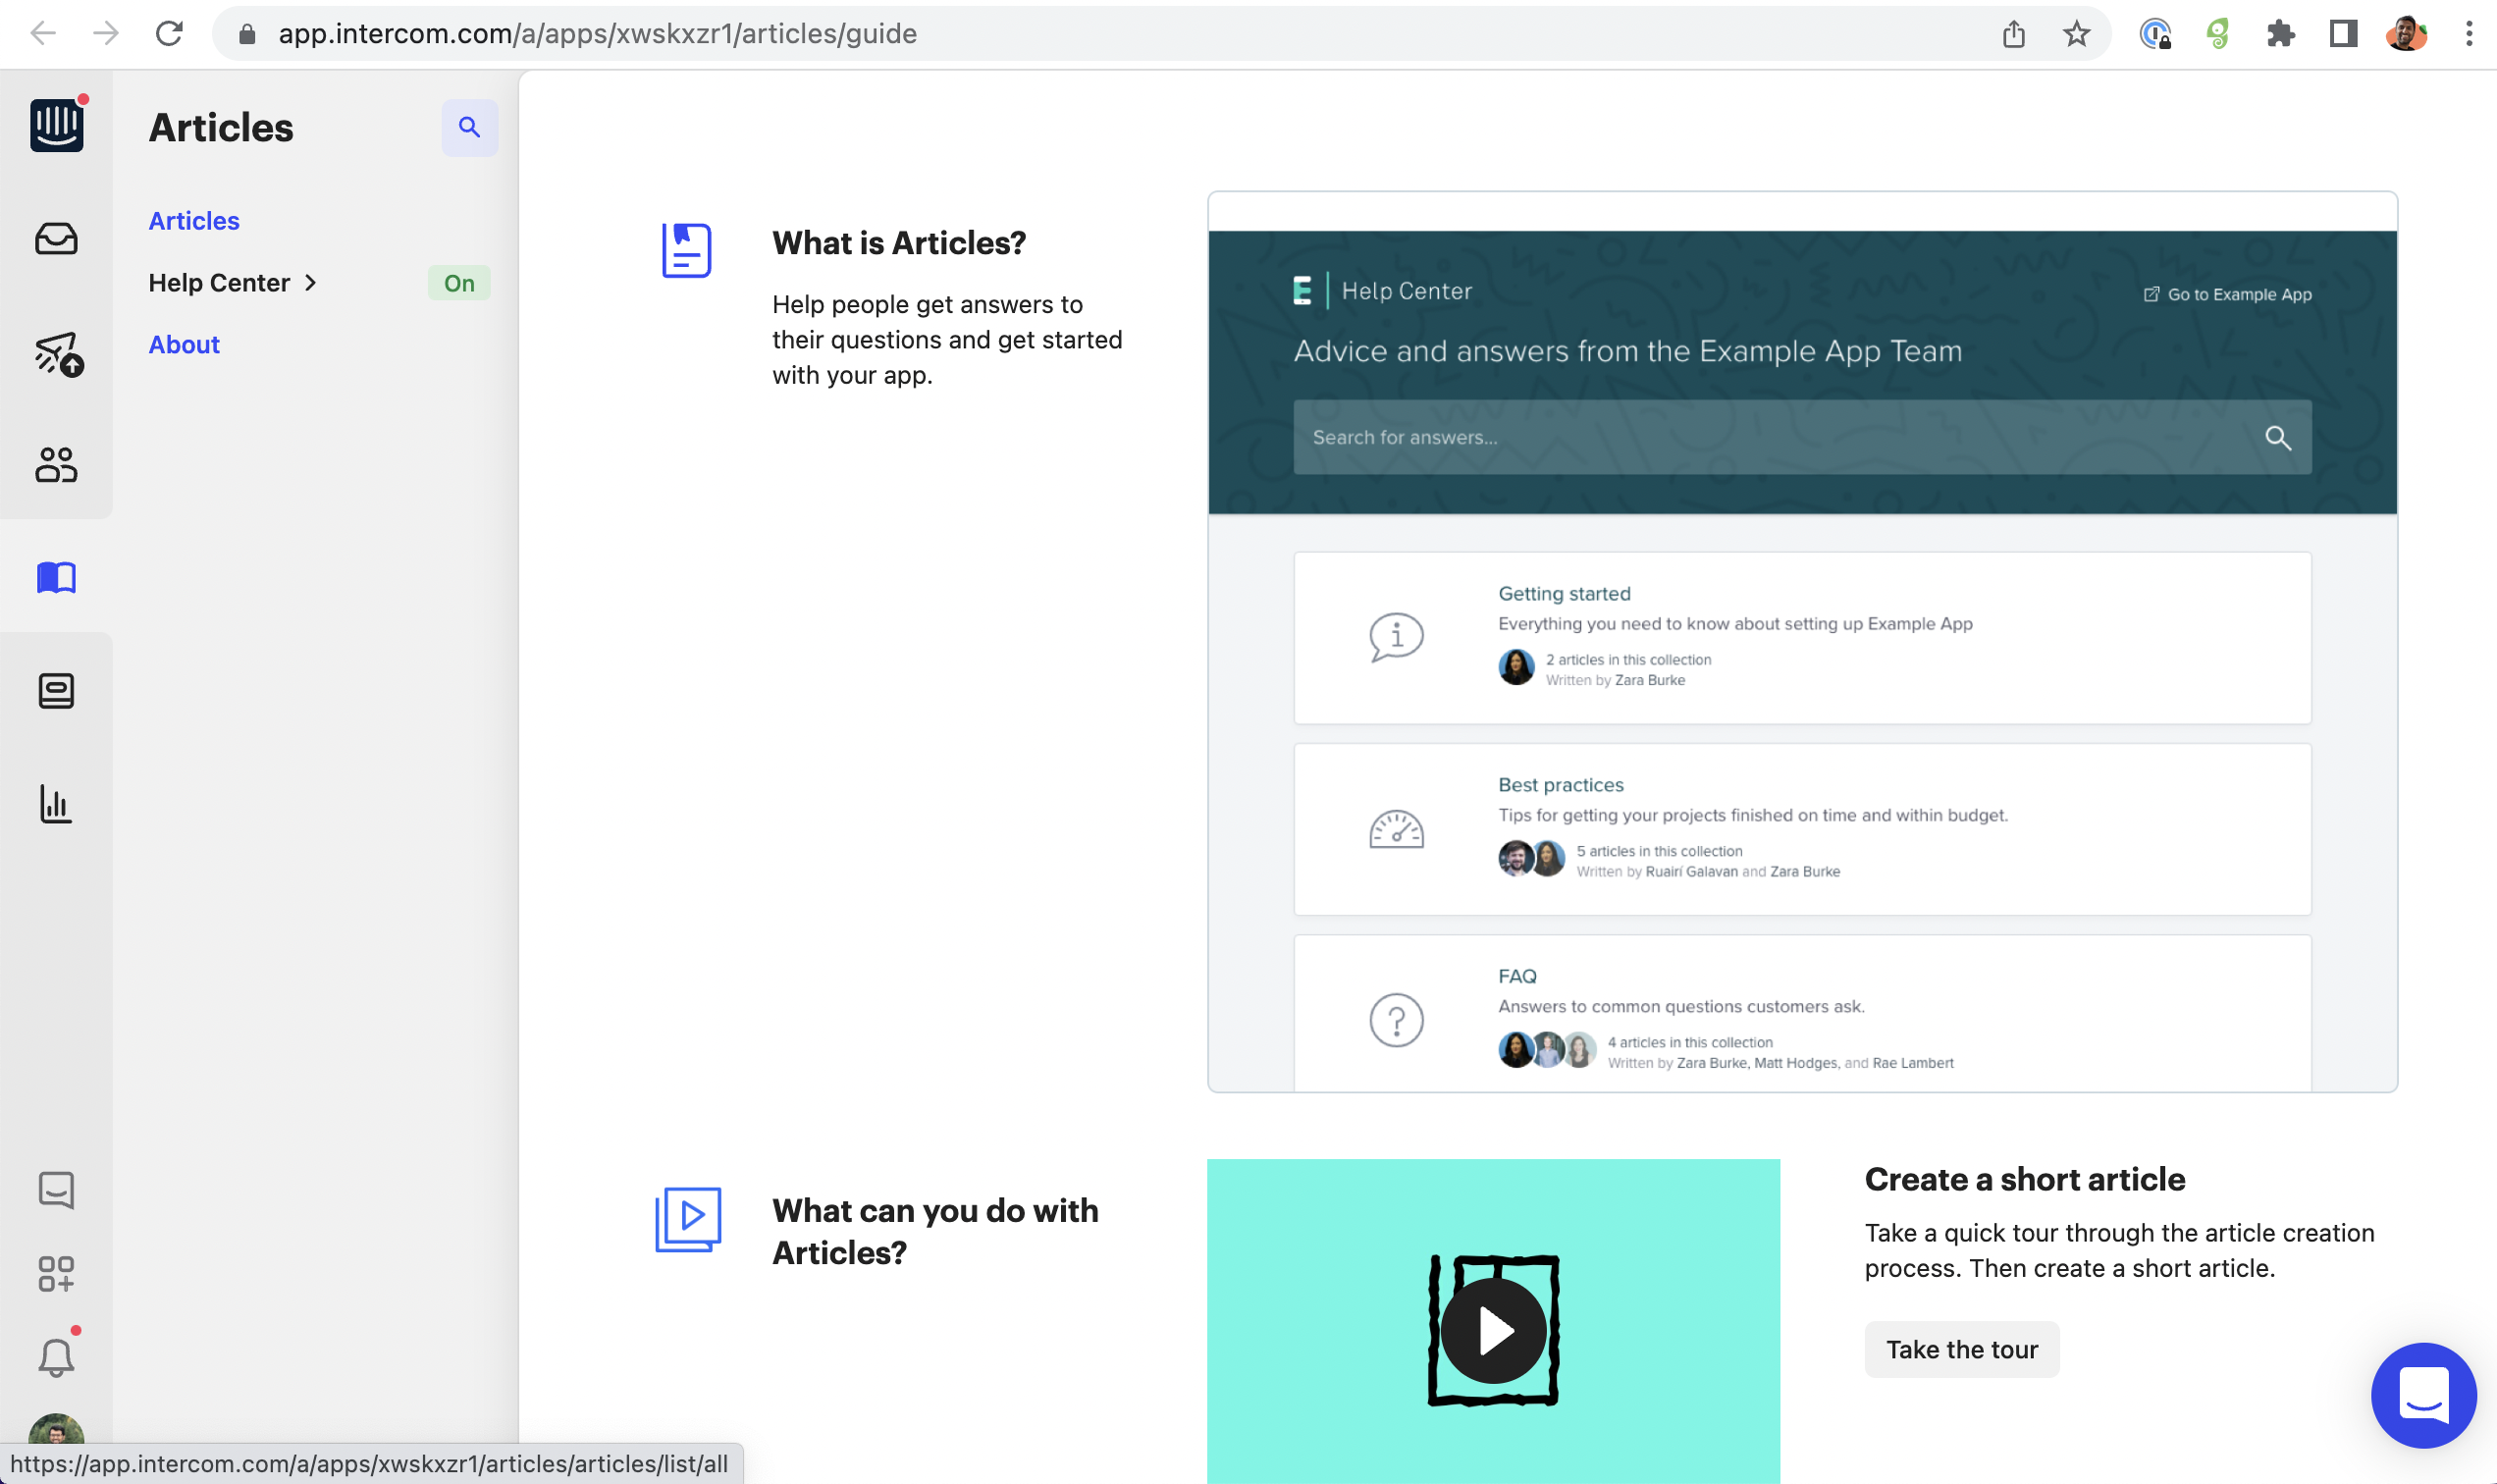
Task: Open the Inbox icon in sidebar
Action: pyautogui.click(x=56, y=239)
